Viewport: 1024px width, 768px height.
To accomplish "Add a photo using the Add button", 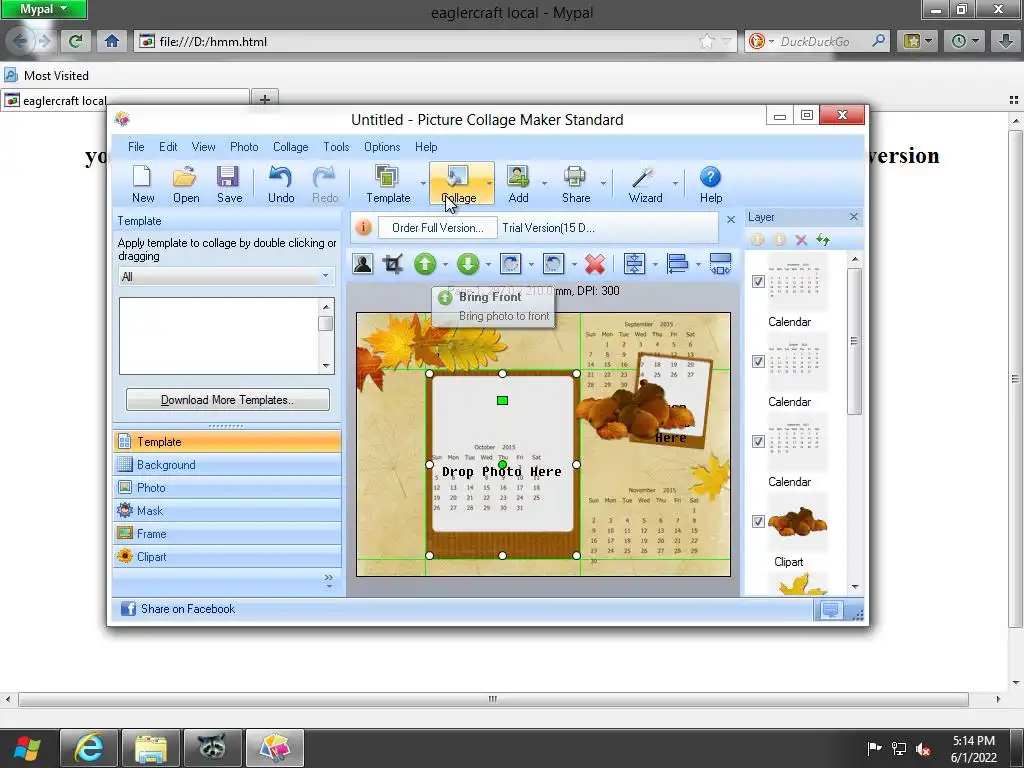I will pos(518,184).
